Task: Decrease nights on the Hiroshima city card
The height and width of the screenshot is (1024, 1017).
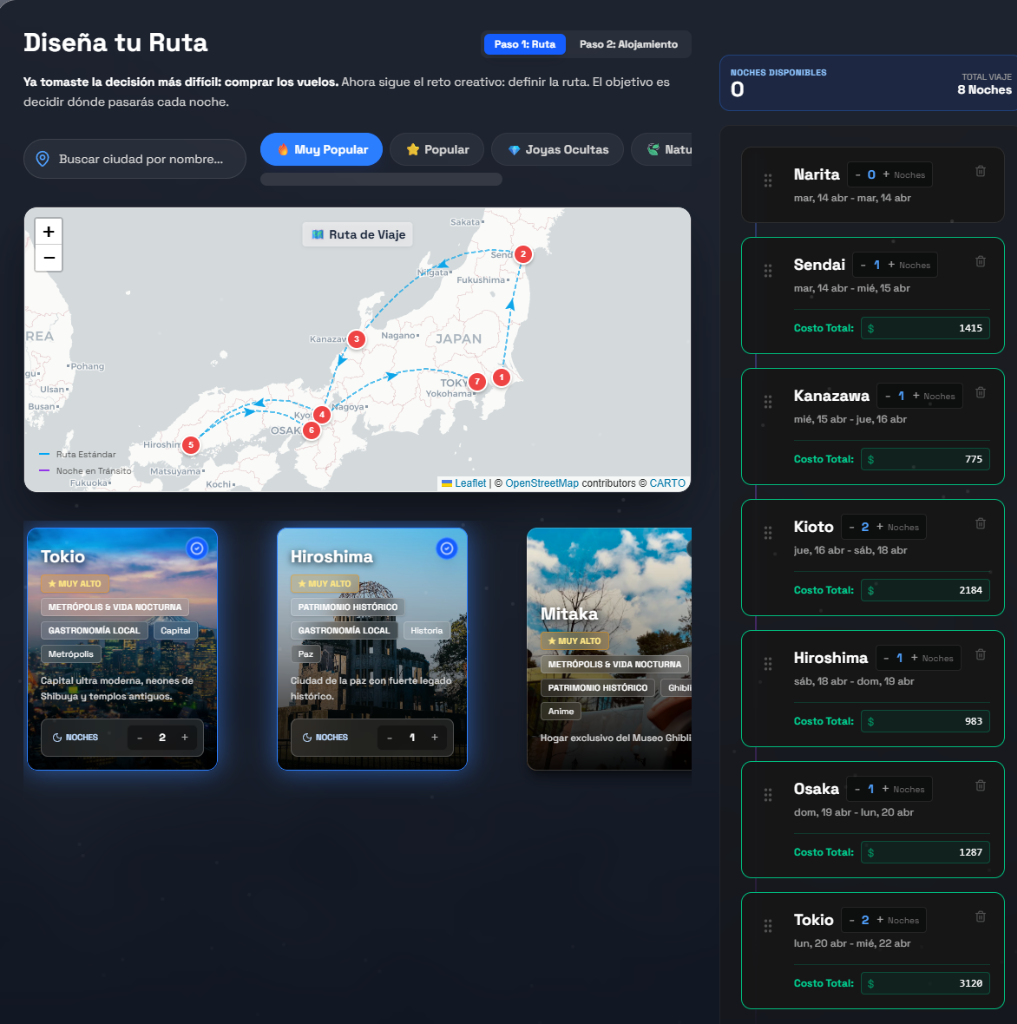Action: pos(389,738)
